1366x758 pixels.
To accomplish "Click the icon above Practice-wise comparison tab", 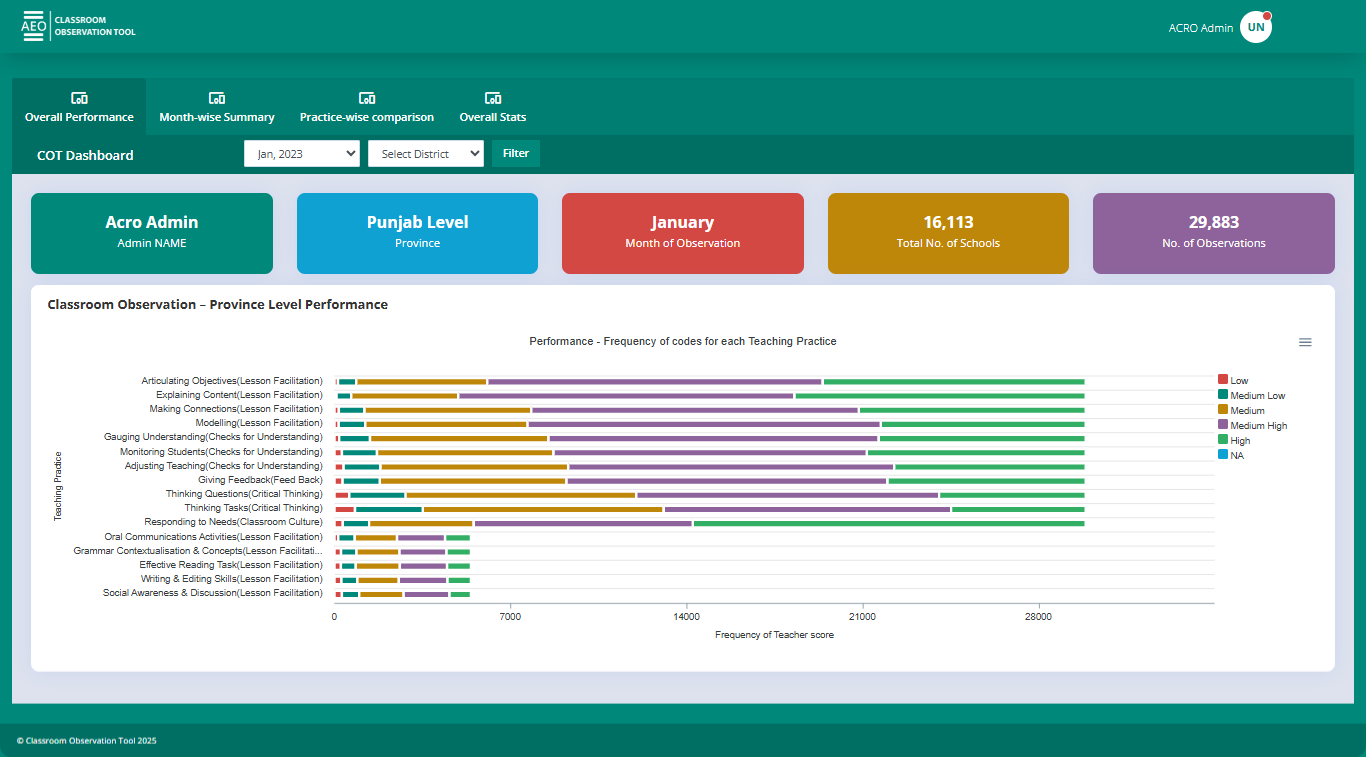I will coord(367,98).
